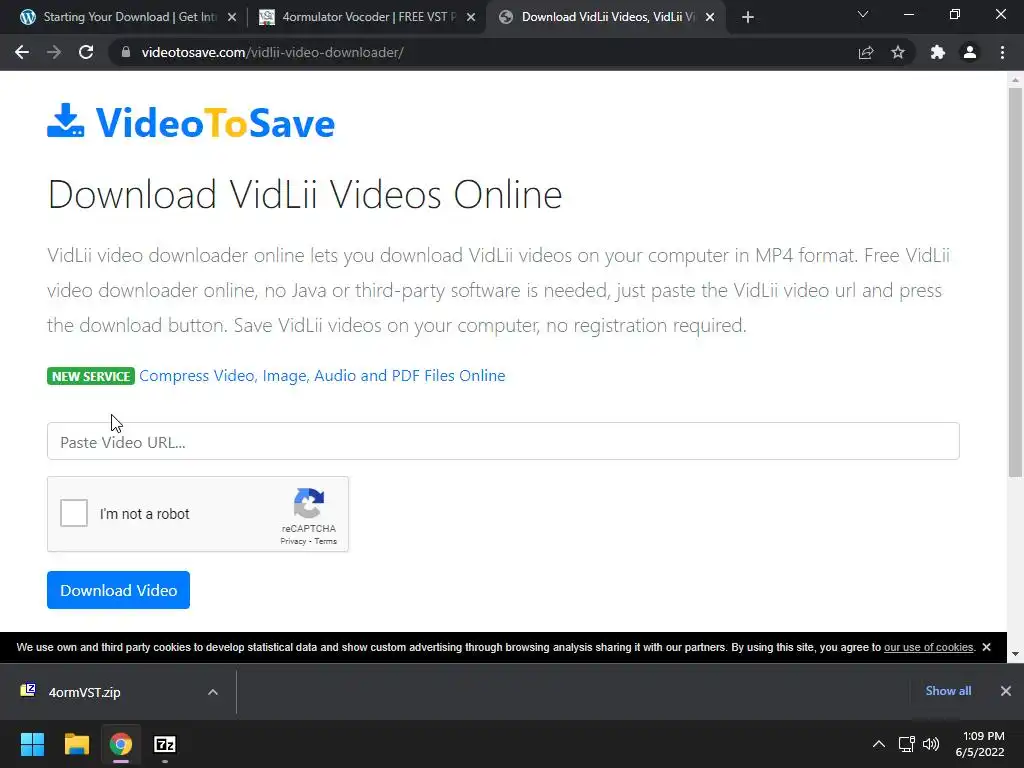Open the 4ormVST.zip download
1024x768 pixels.
pos(84,692)
